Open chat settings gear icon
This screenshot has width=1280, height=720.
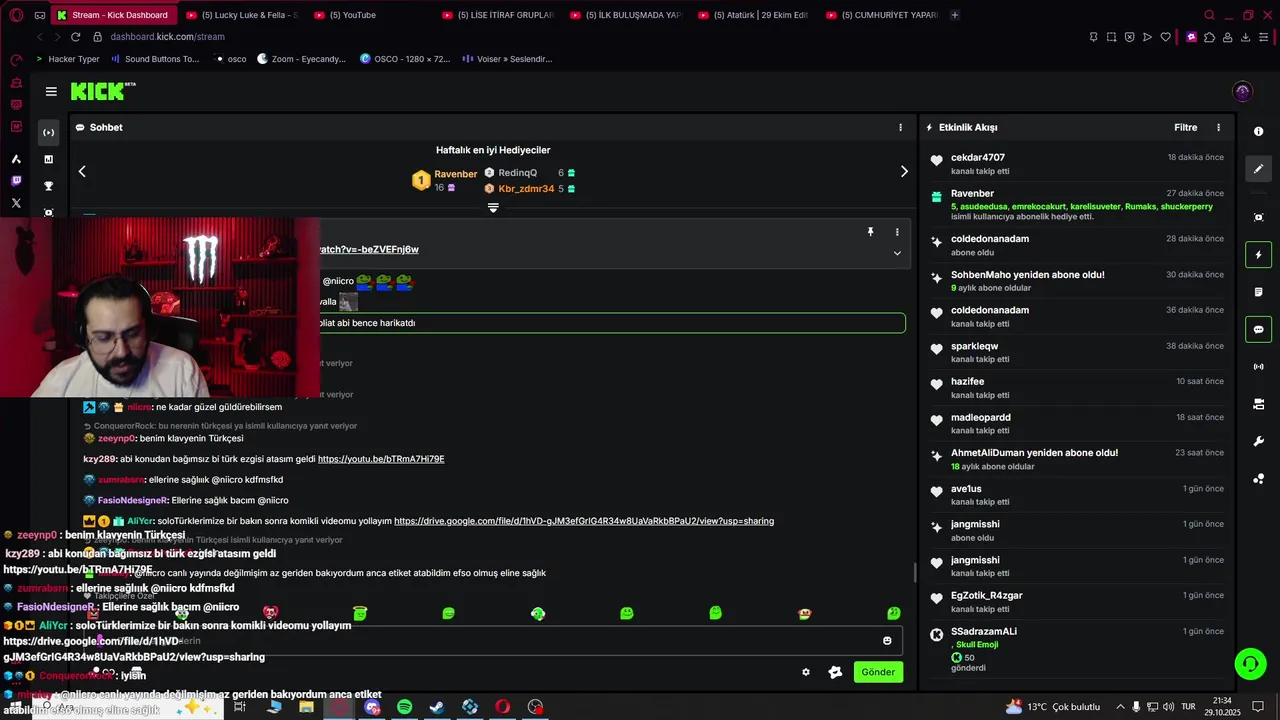point(806,672)
